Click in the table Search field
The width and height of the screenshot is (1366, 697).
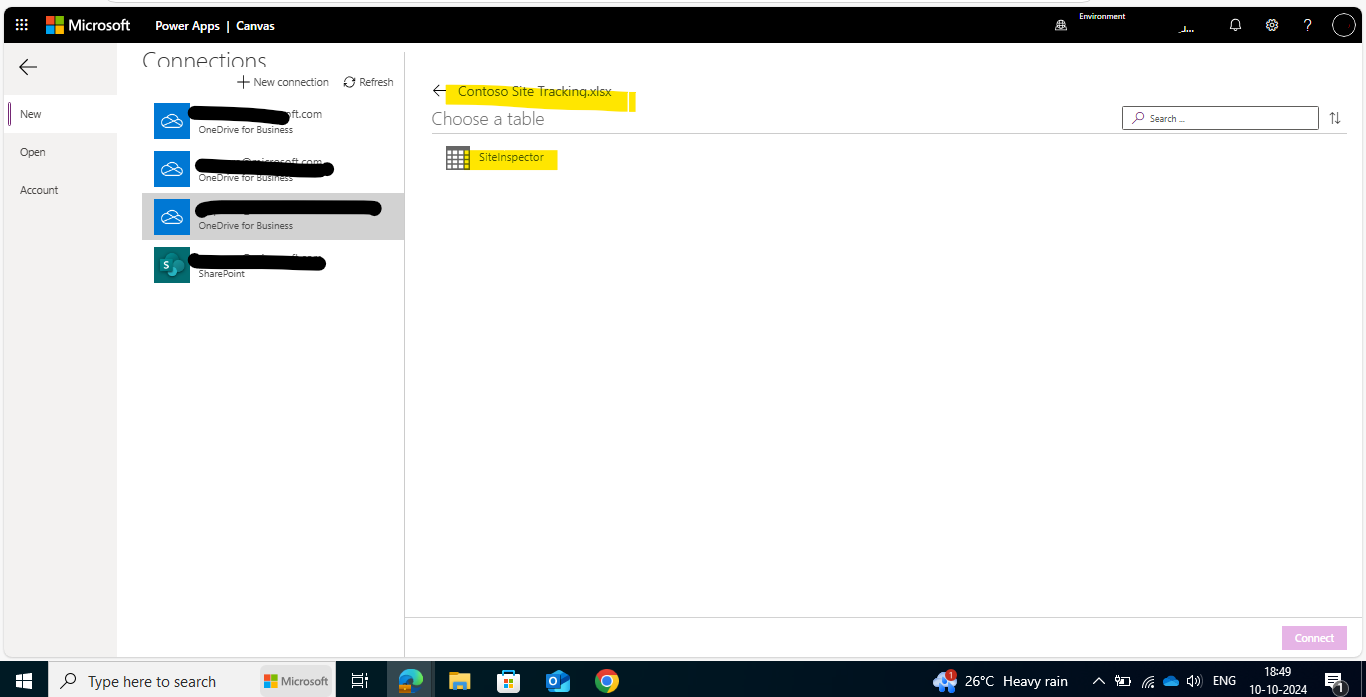tap(1220, 118)
